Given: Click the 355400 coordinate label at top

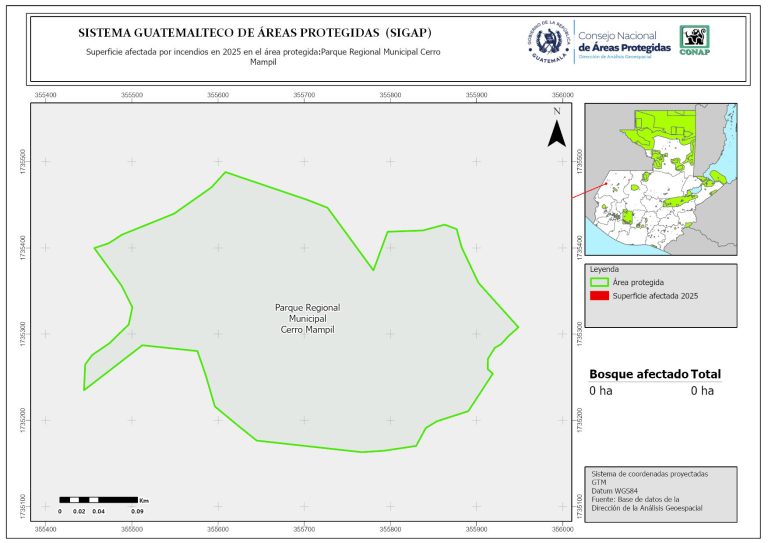Looking at the screenshot, I should (x=46, y=93).
